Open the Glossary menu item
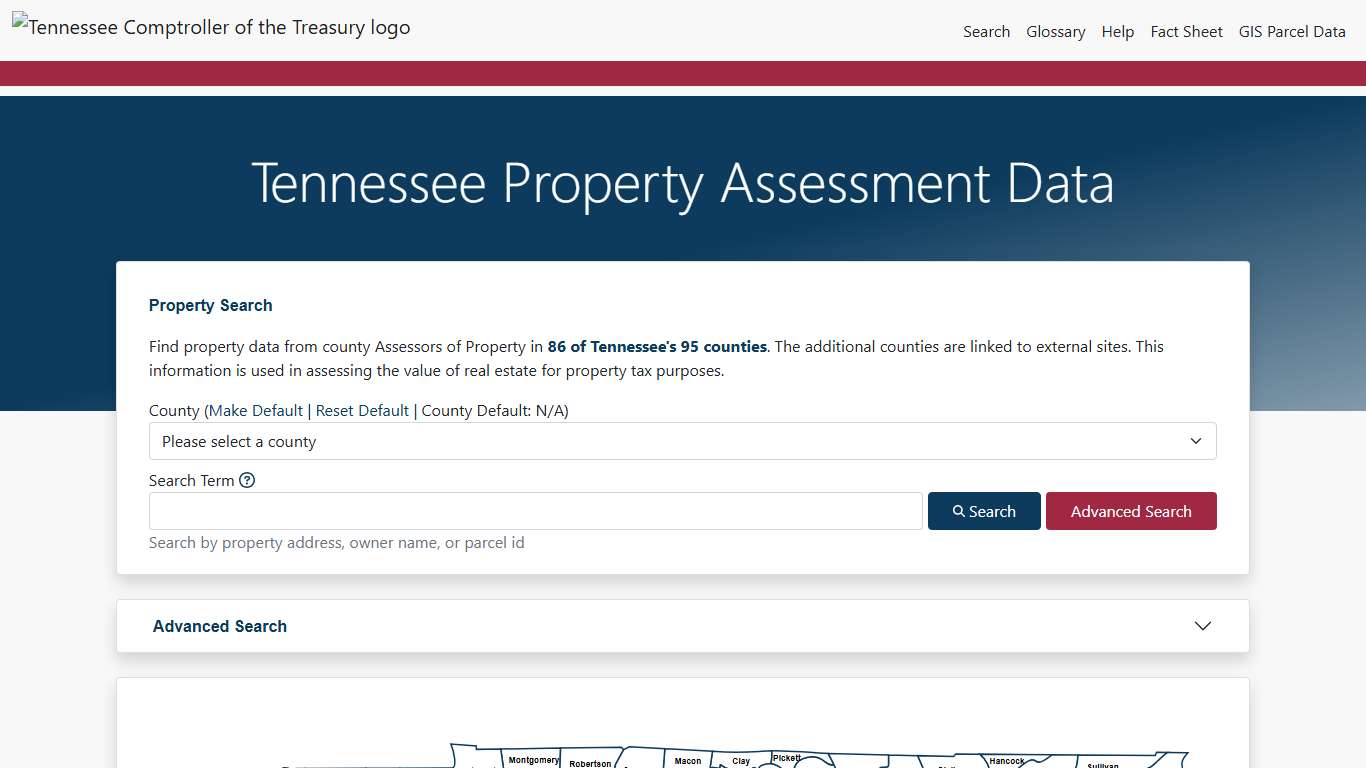This screenshot has width=1366, height=768. tap(1056, 31)
